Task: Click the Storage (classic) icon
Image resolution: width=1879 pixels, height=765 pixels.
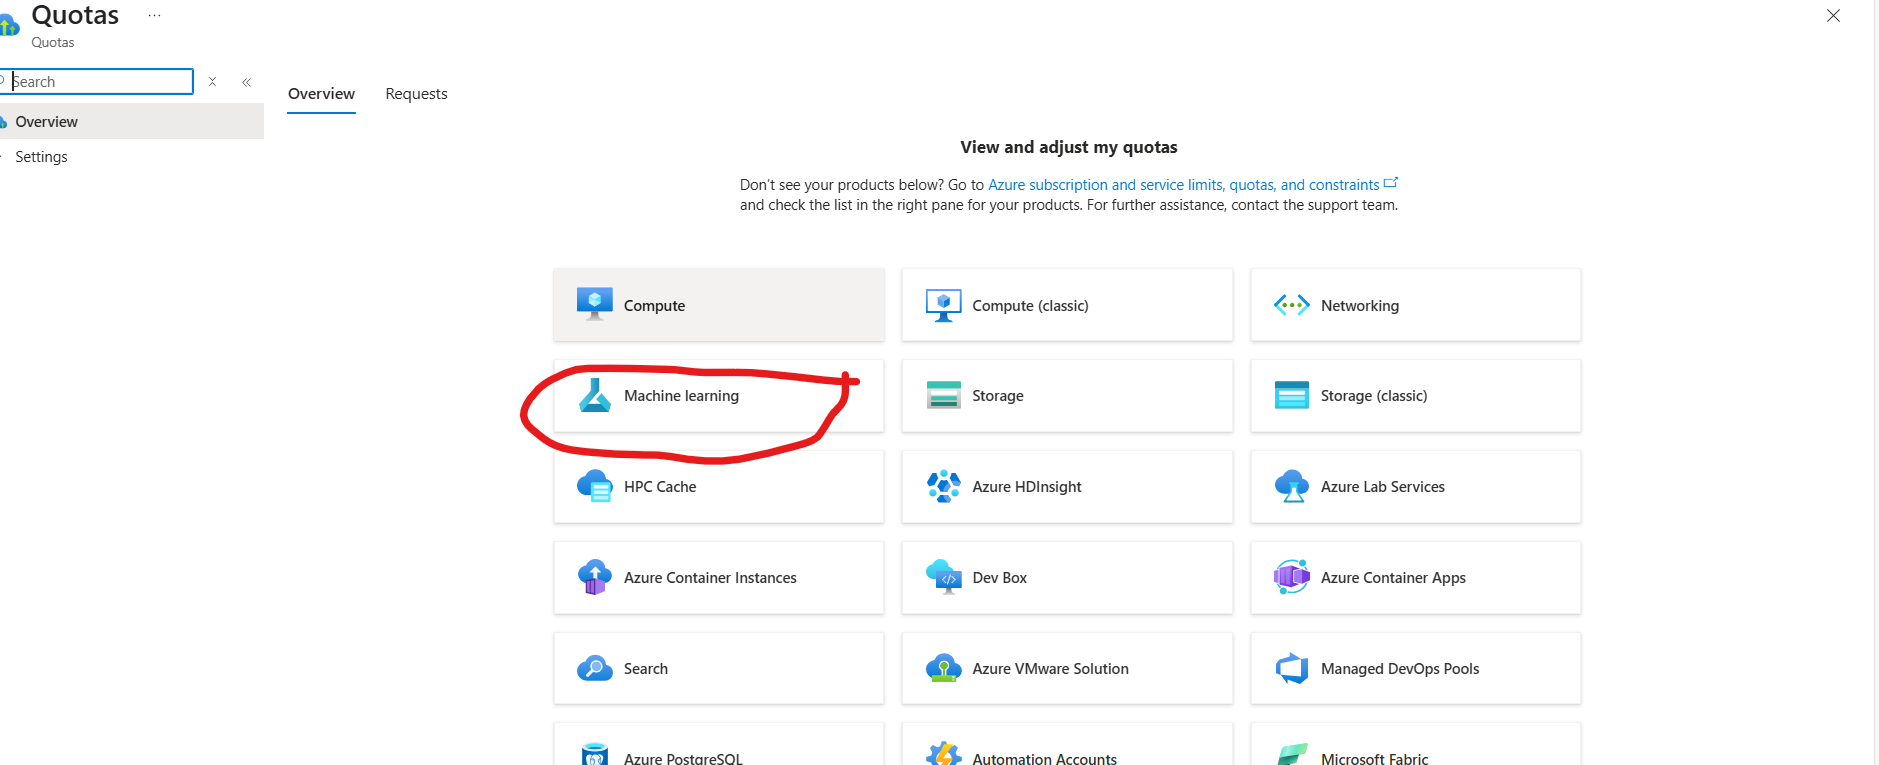Action: 1291,395
